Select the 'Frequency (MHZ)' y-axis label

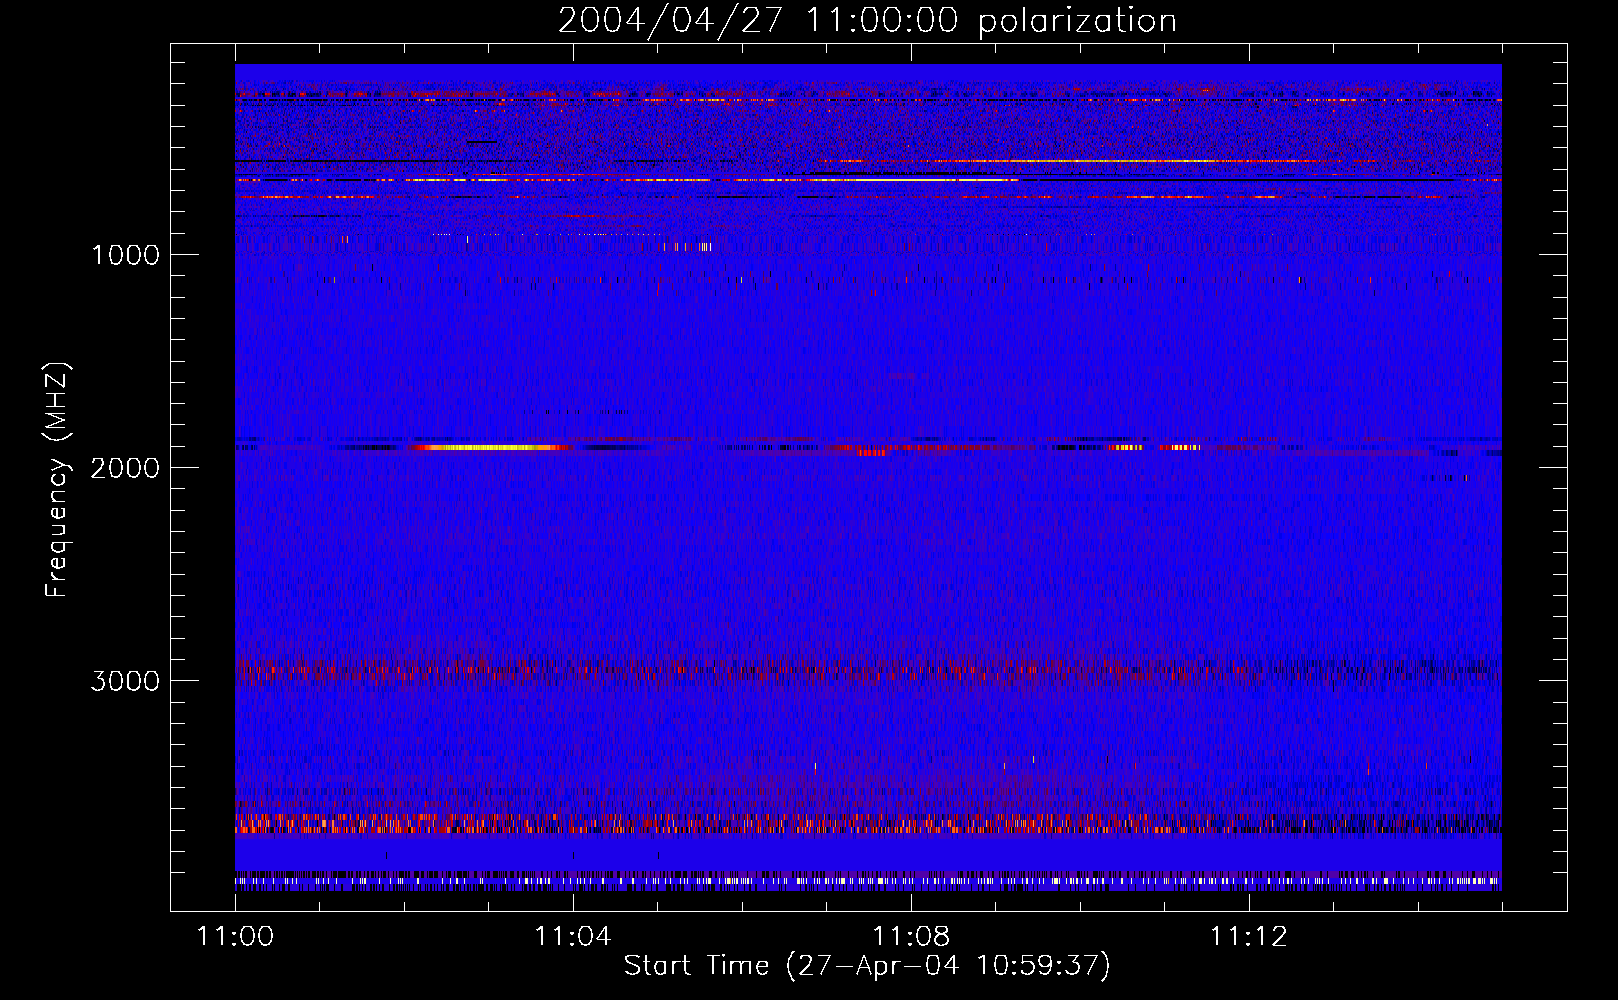coord(58,480)
